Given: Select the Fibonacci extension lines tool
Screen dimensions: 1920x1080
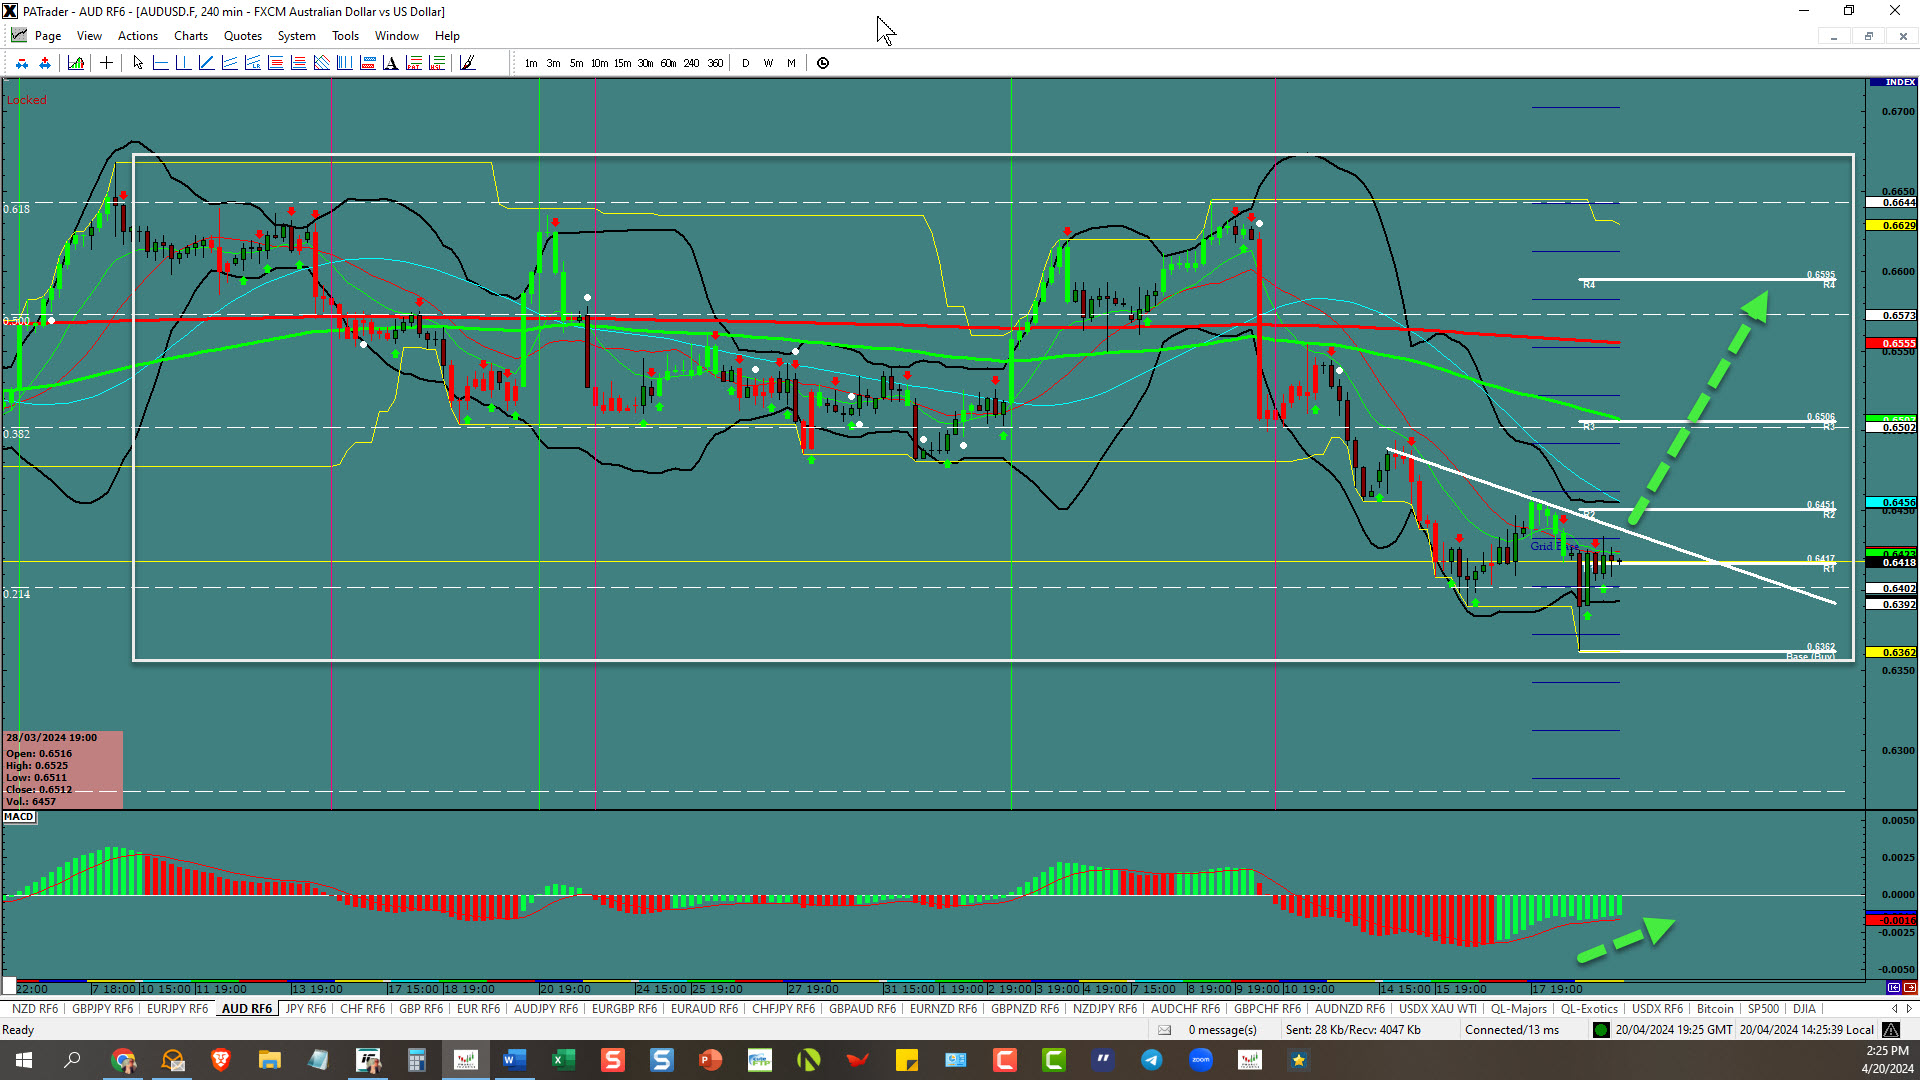Looking at the screenshot, I should (x=298, y=63).
